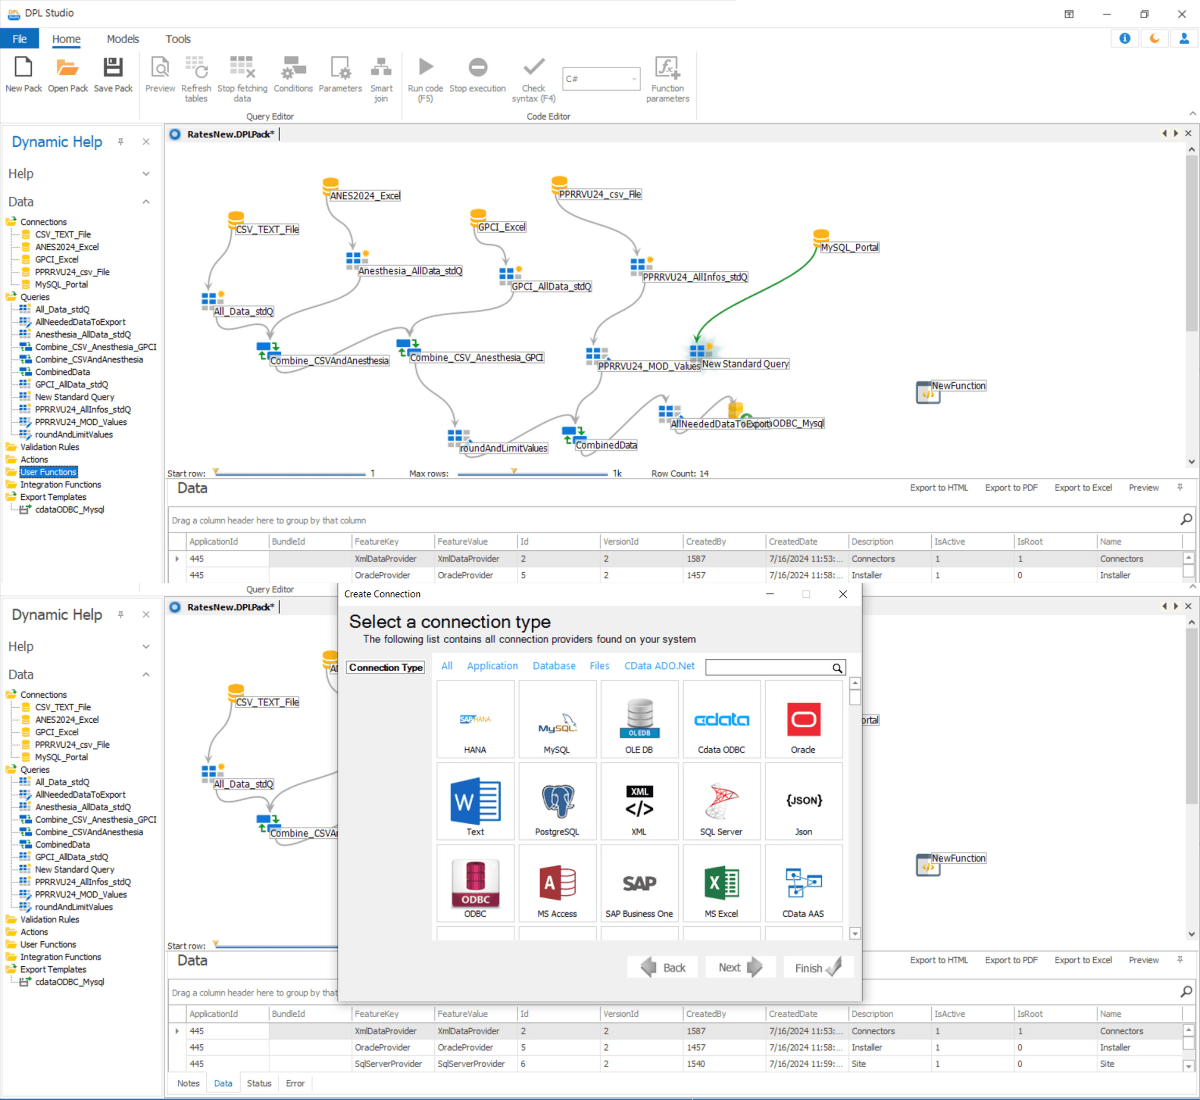Click Export to Excel link
Image resolution: width=1200 pixels, height=1100 pixels.
pos(1083,488)
